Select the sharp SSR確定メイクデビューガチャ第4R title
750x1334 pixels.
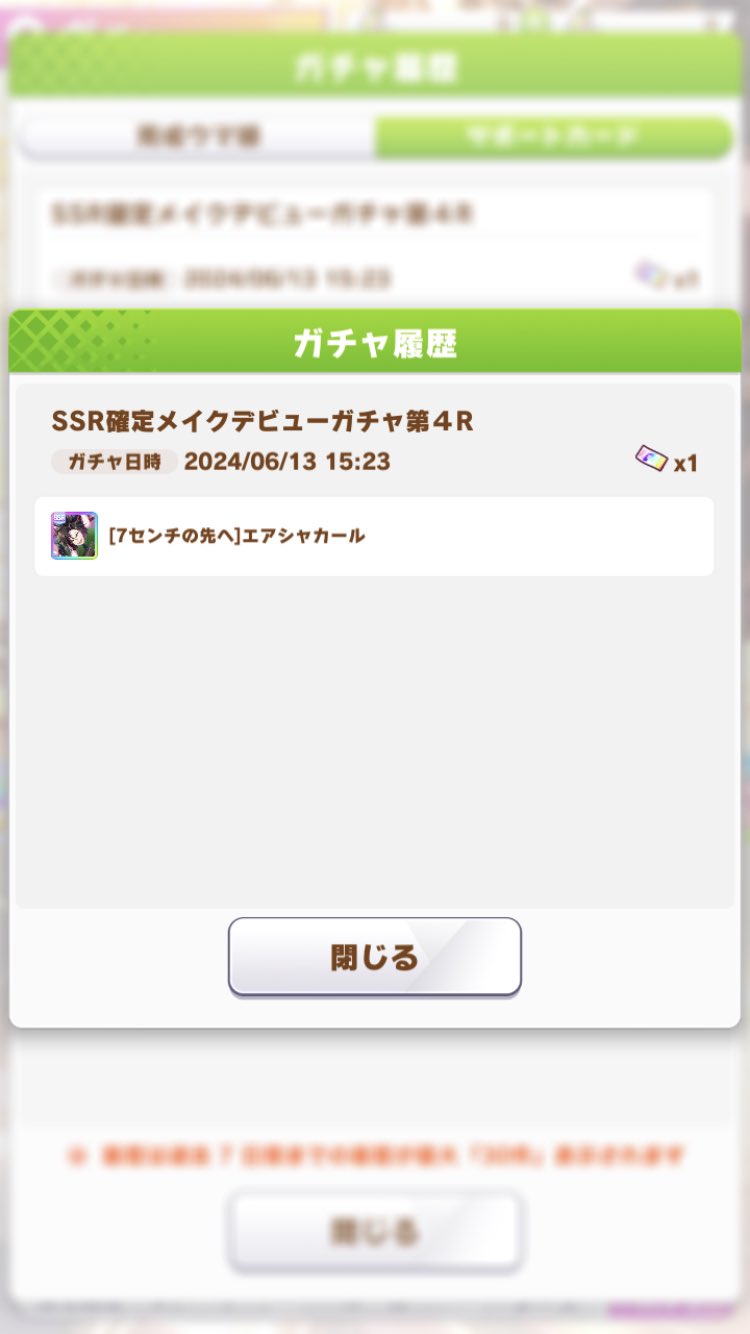262,422
